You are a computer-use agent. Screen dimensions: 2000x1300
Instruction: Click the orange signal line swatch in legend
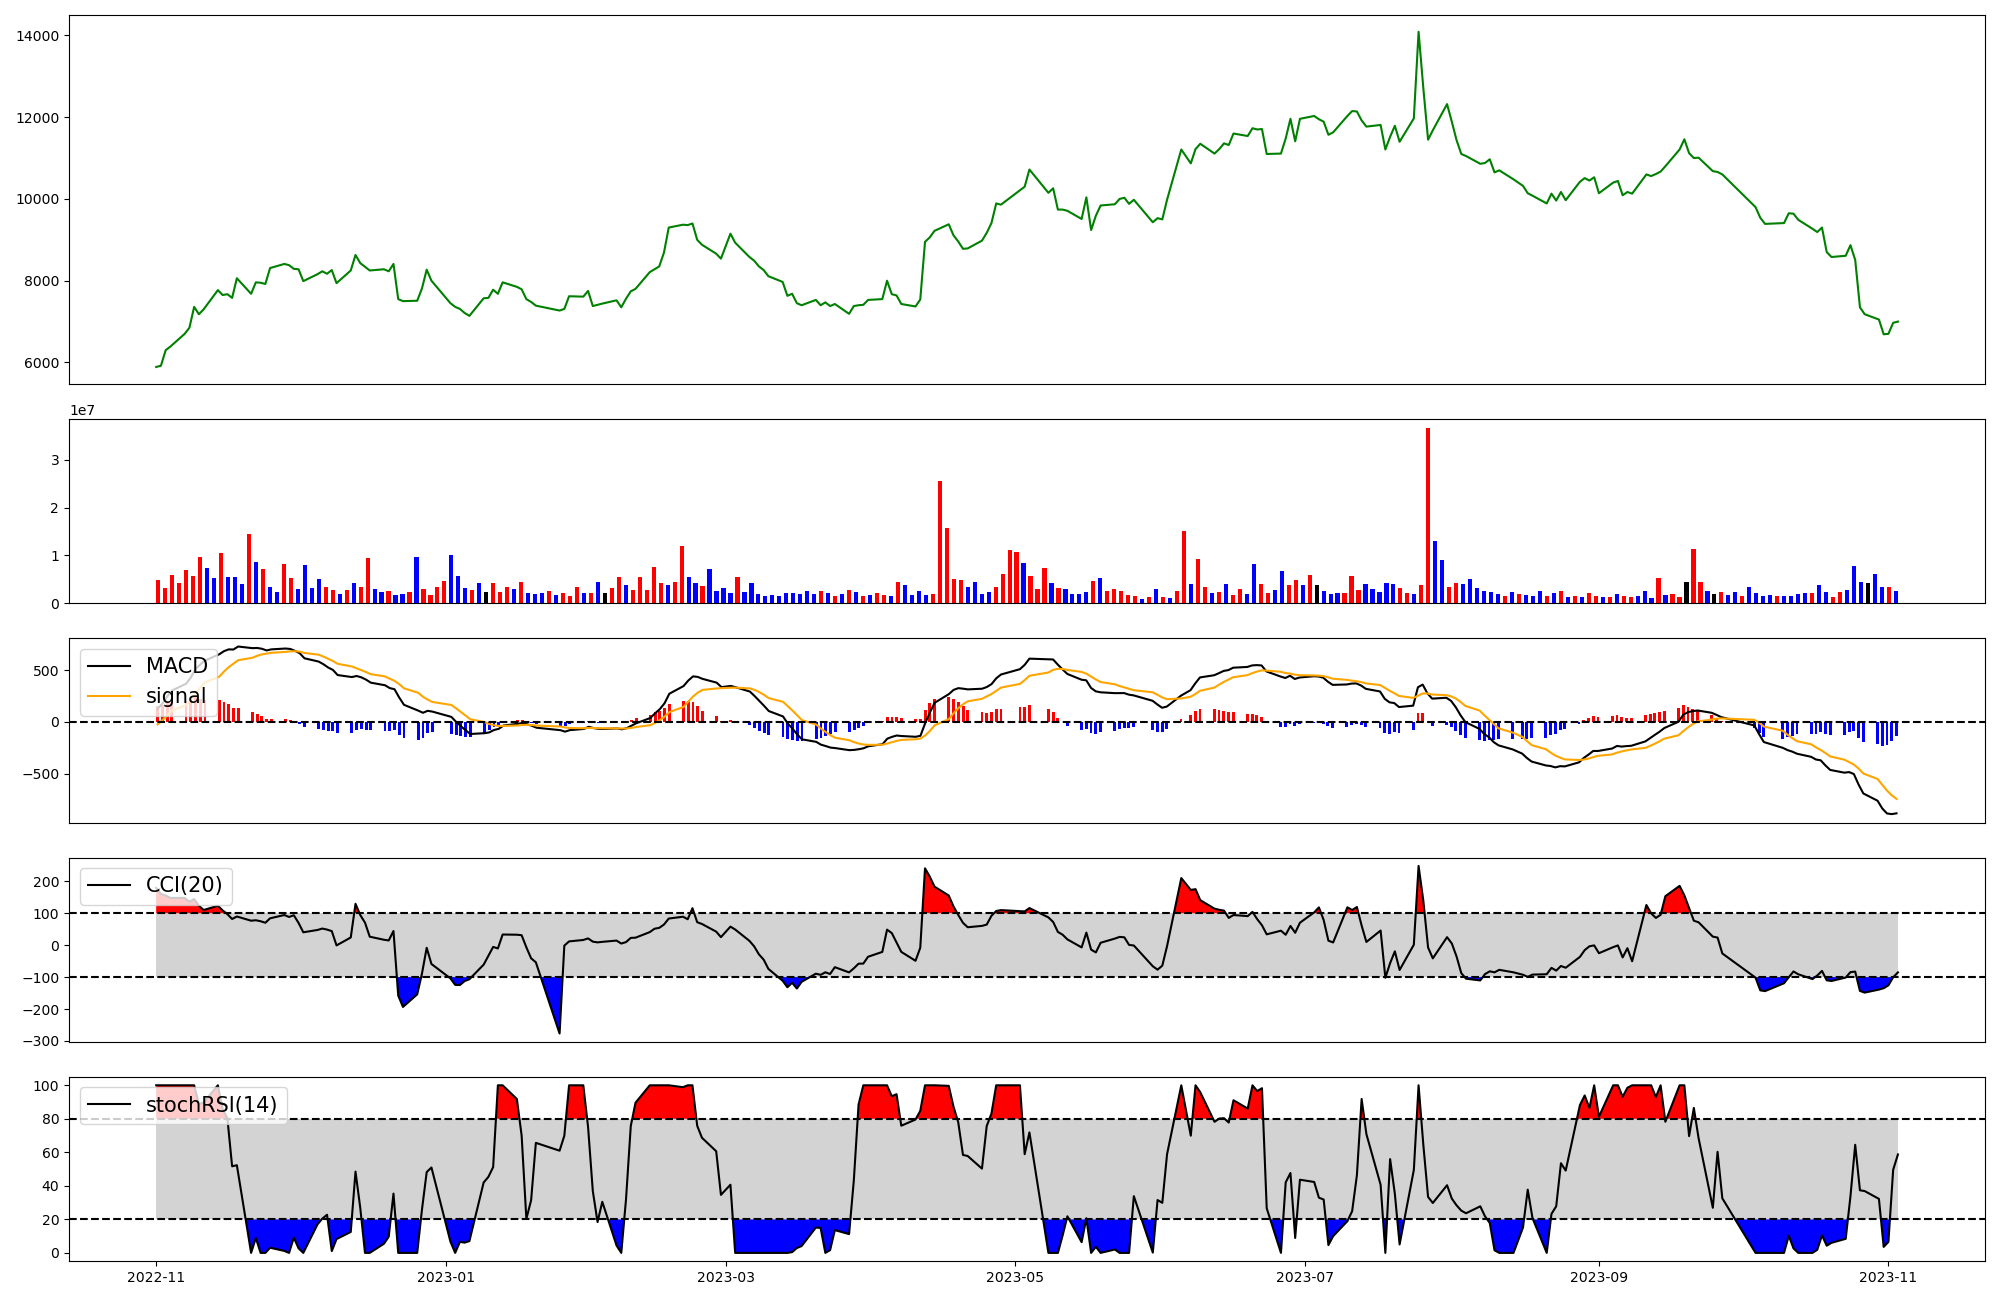pyautogui.click(x=109, y=696)
